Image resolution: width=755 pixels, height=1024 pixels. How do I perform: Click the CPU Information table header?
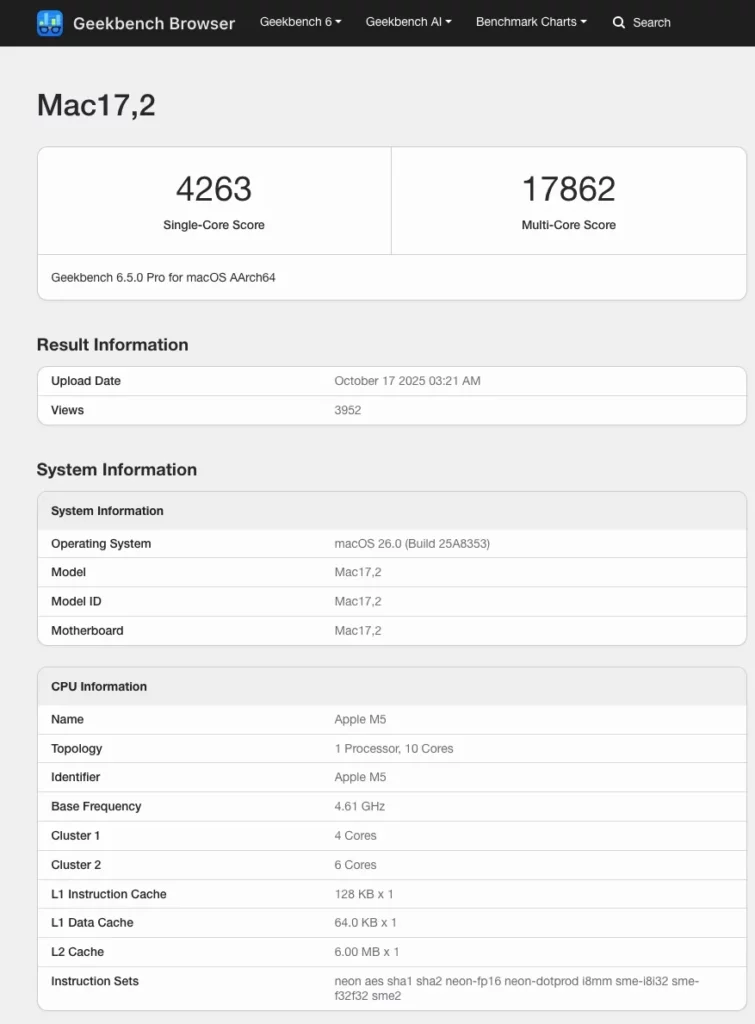(99, 687)
